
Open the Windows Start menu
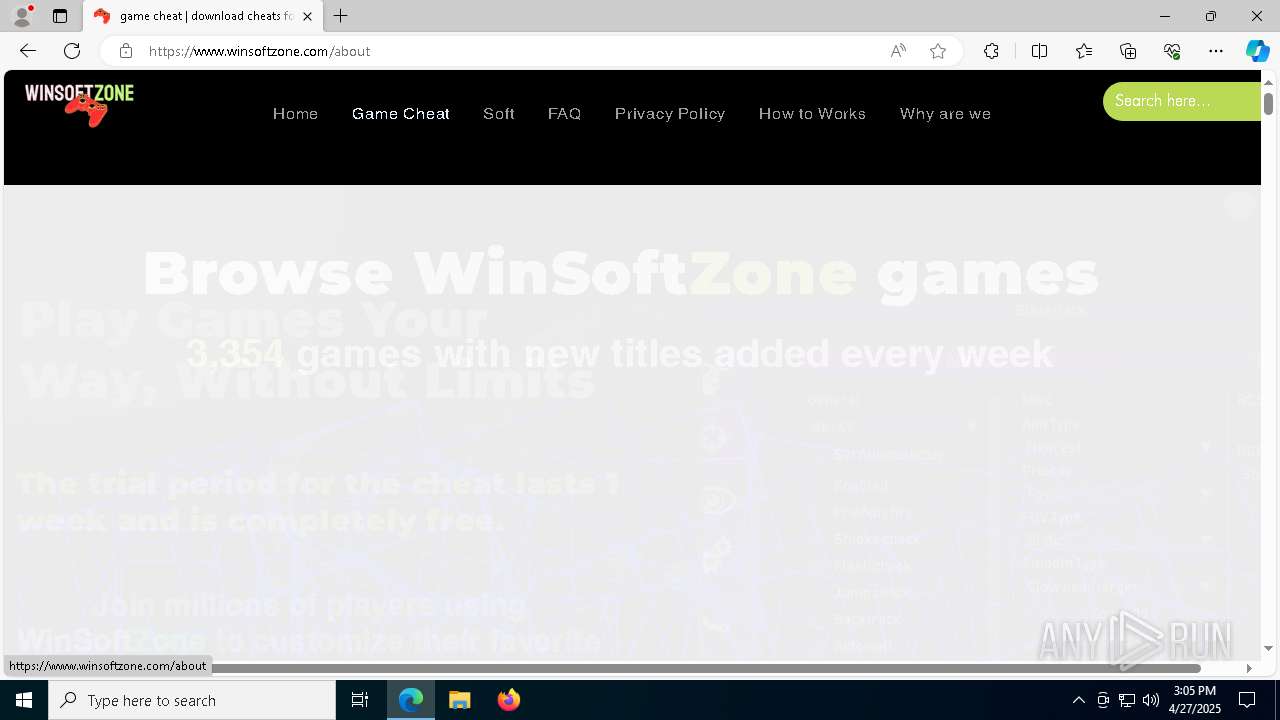(x=24, y=700)
